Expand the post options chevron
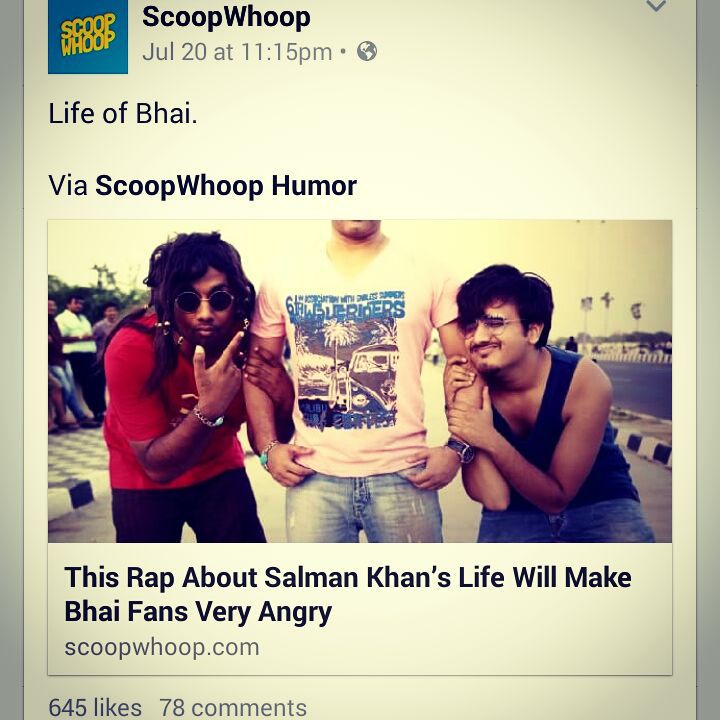This screenshot has height=720, width=720. pos(656,6)
